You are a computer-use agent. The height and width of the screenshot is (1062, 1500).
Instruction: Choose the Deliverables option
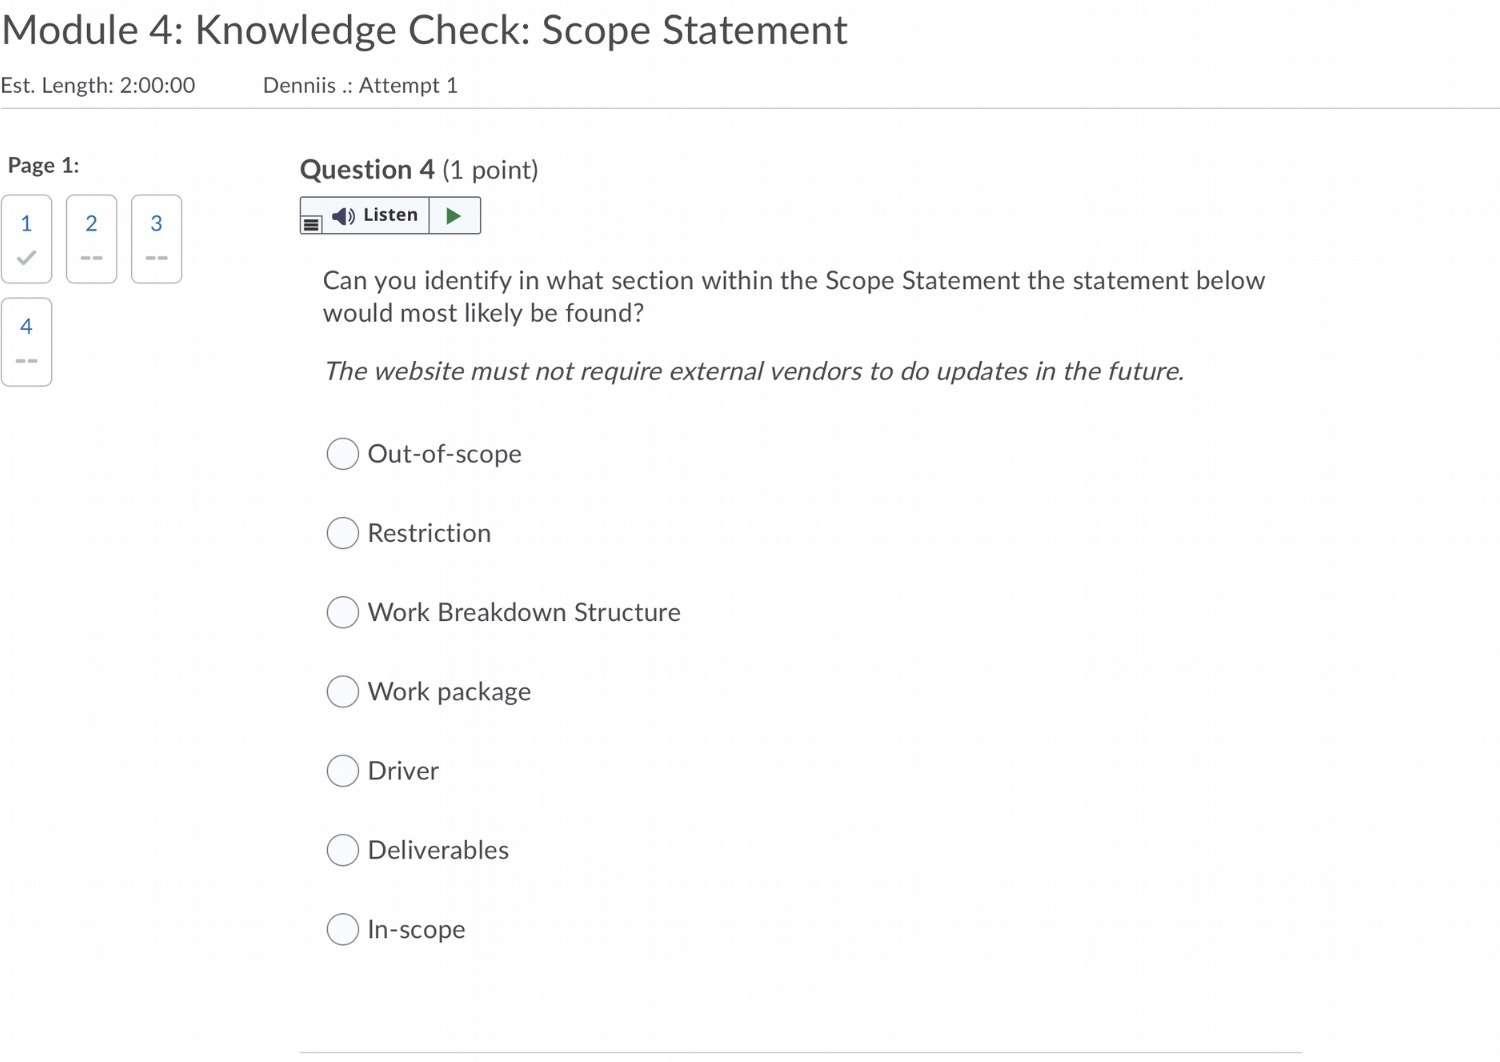pos(342,849)
